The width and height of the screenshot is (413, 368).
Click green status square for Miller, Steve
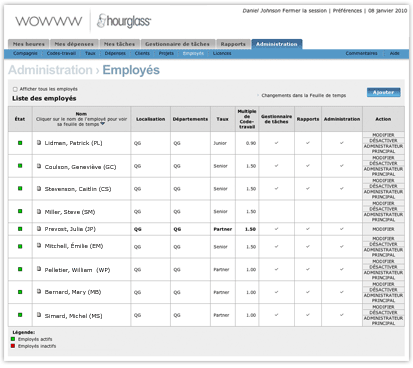[20, 211]
